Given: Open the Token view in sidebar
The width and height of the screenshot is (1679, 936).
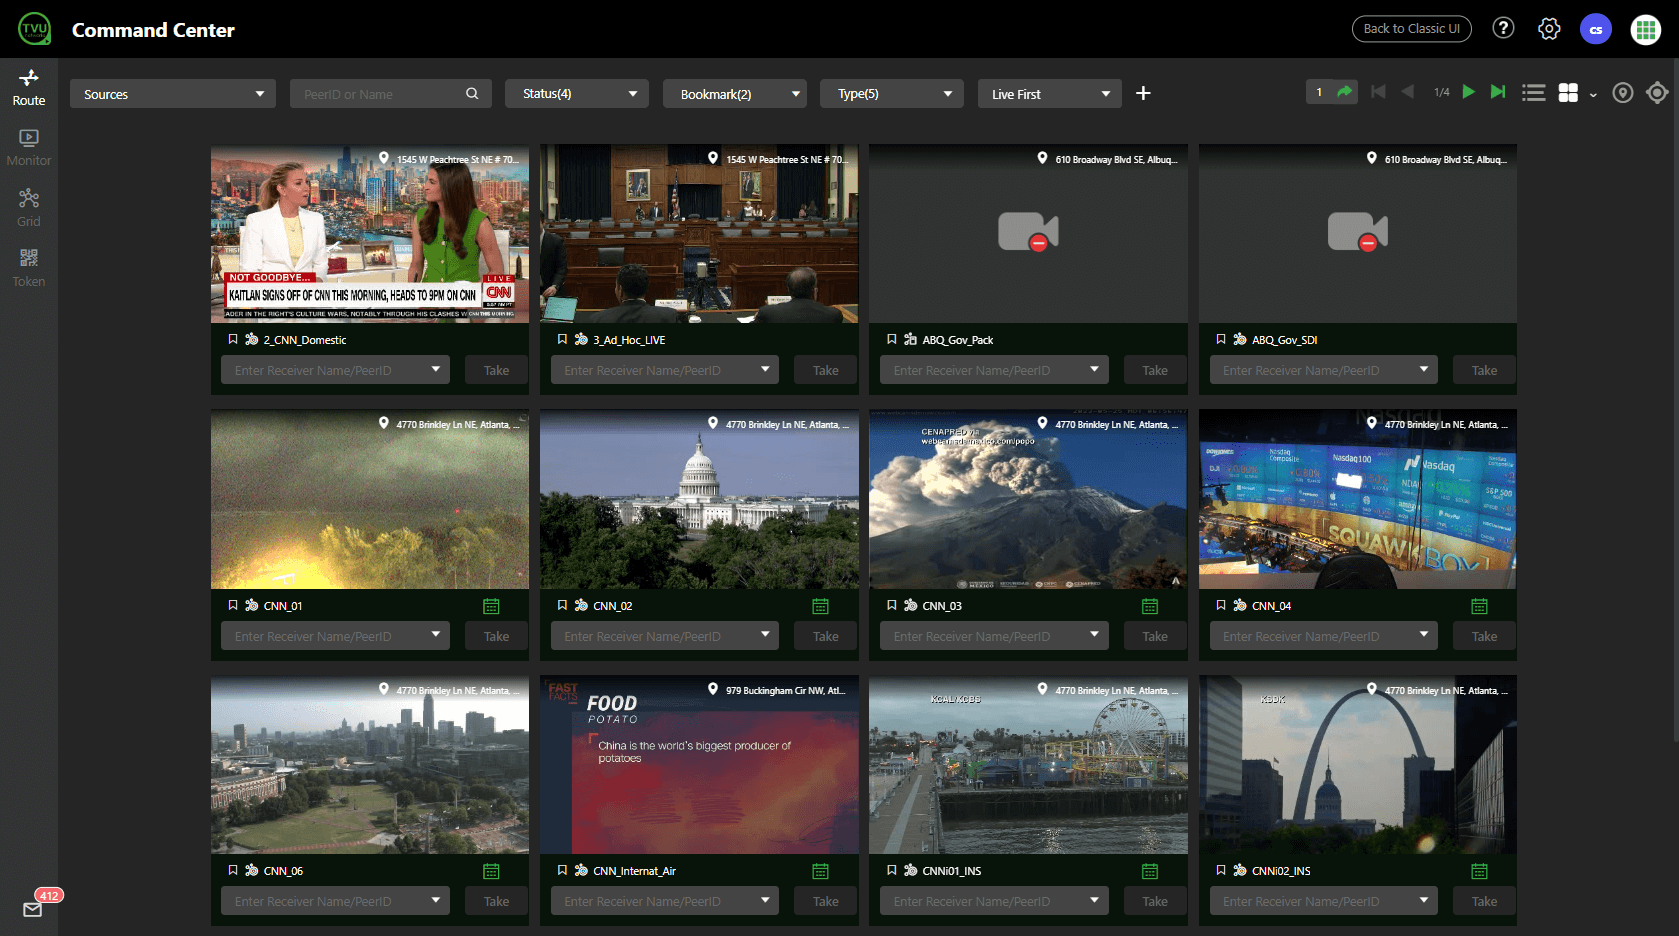Looking at the screenshot, I should pos(29,268).
